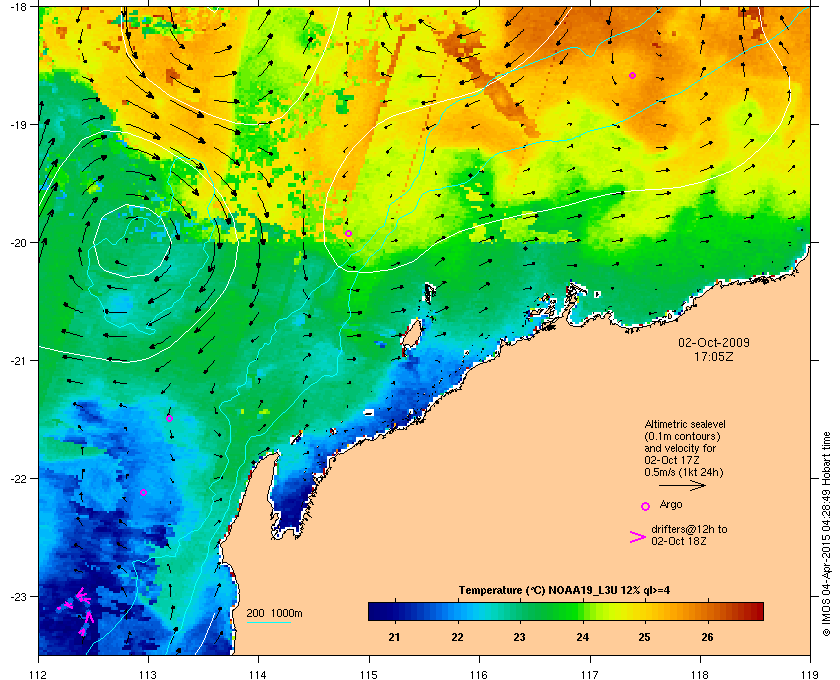The image size is (840, 680).
Task: Click the '-23' latitude axis label
Action: click(x=18, y=596)
